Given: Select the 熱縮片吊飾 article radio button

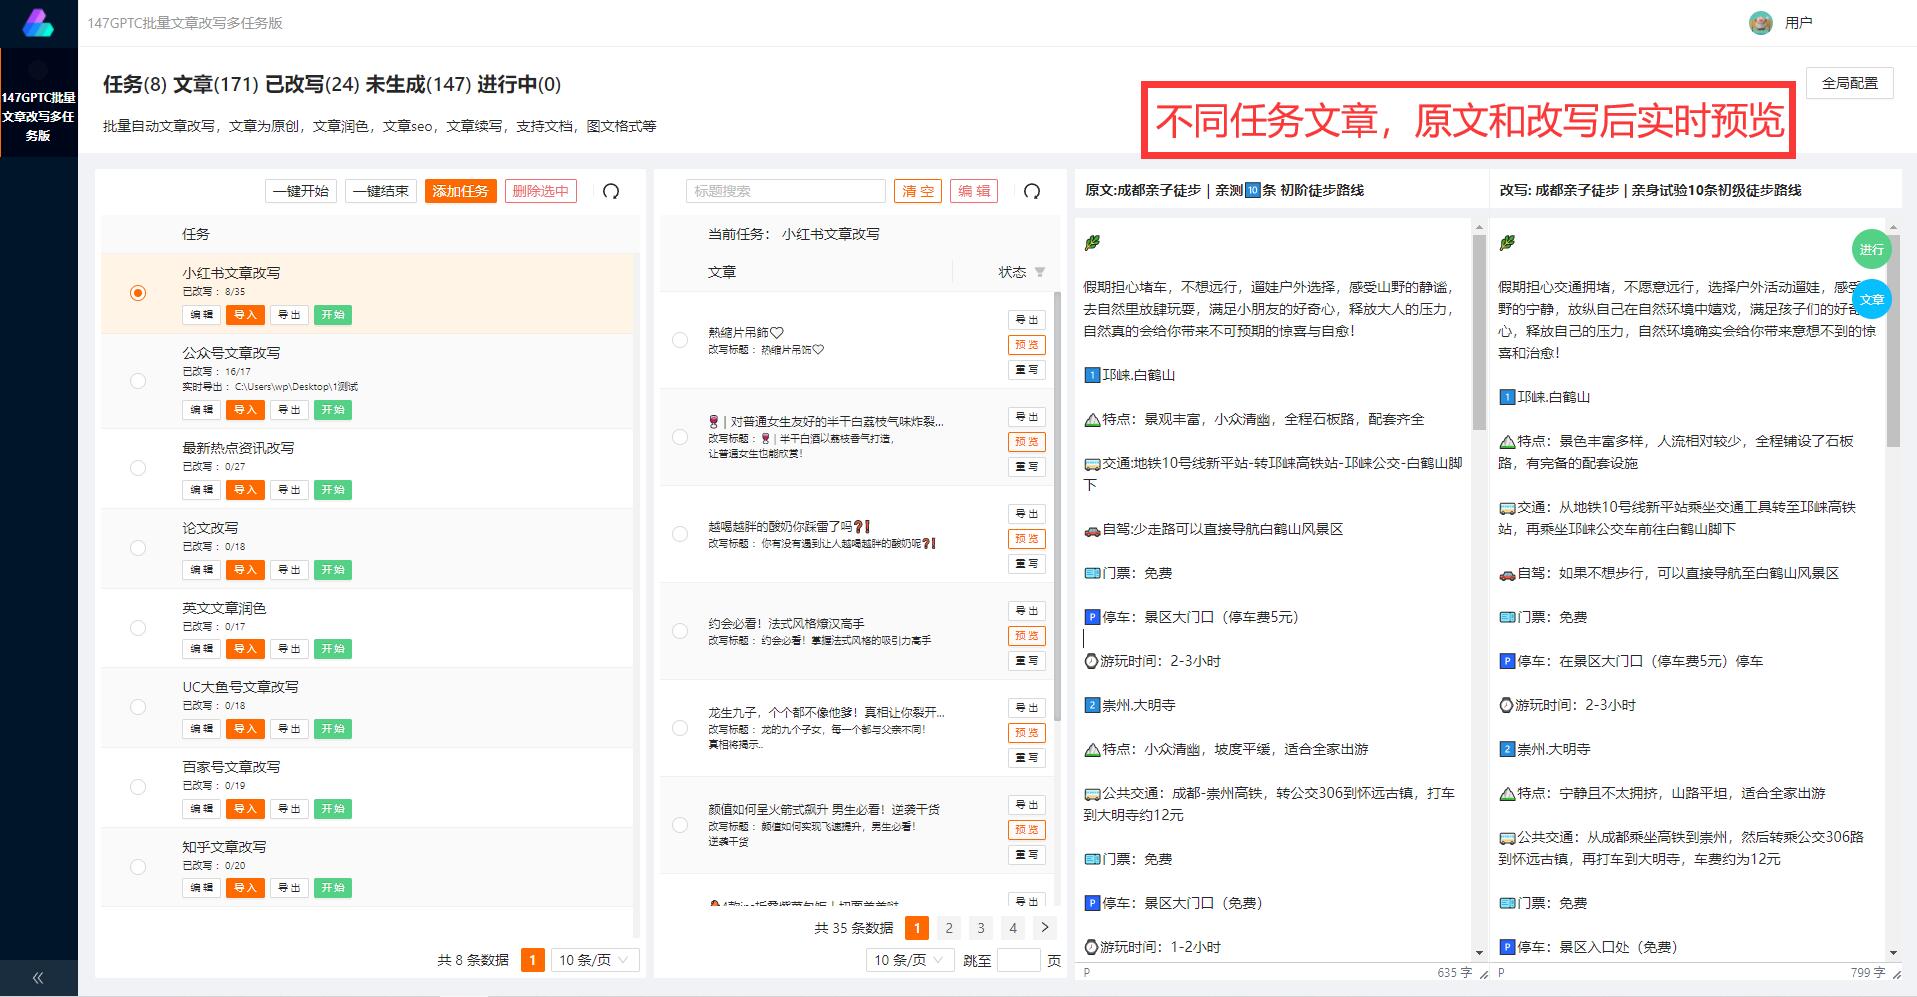Looking at the screenshot, I should point(680,340).
